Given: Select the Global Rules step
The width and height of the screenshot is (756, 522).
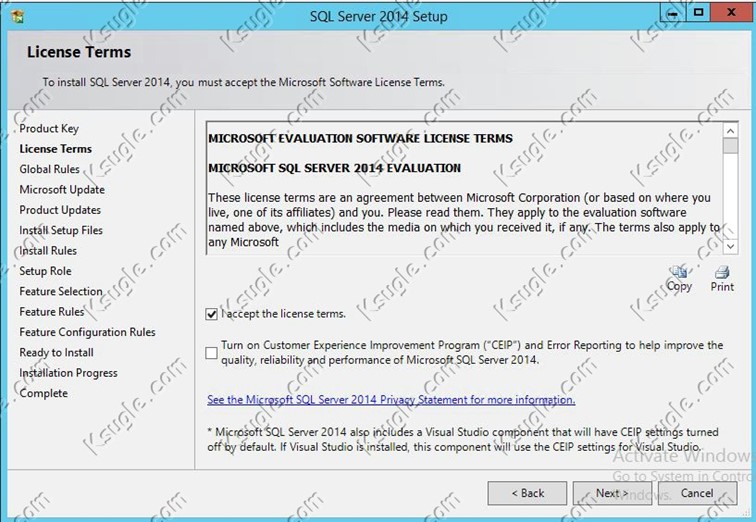Looking at the screenshot, I should (50, 169).
